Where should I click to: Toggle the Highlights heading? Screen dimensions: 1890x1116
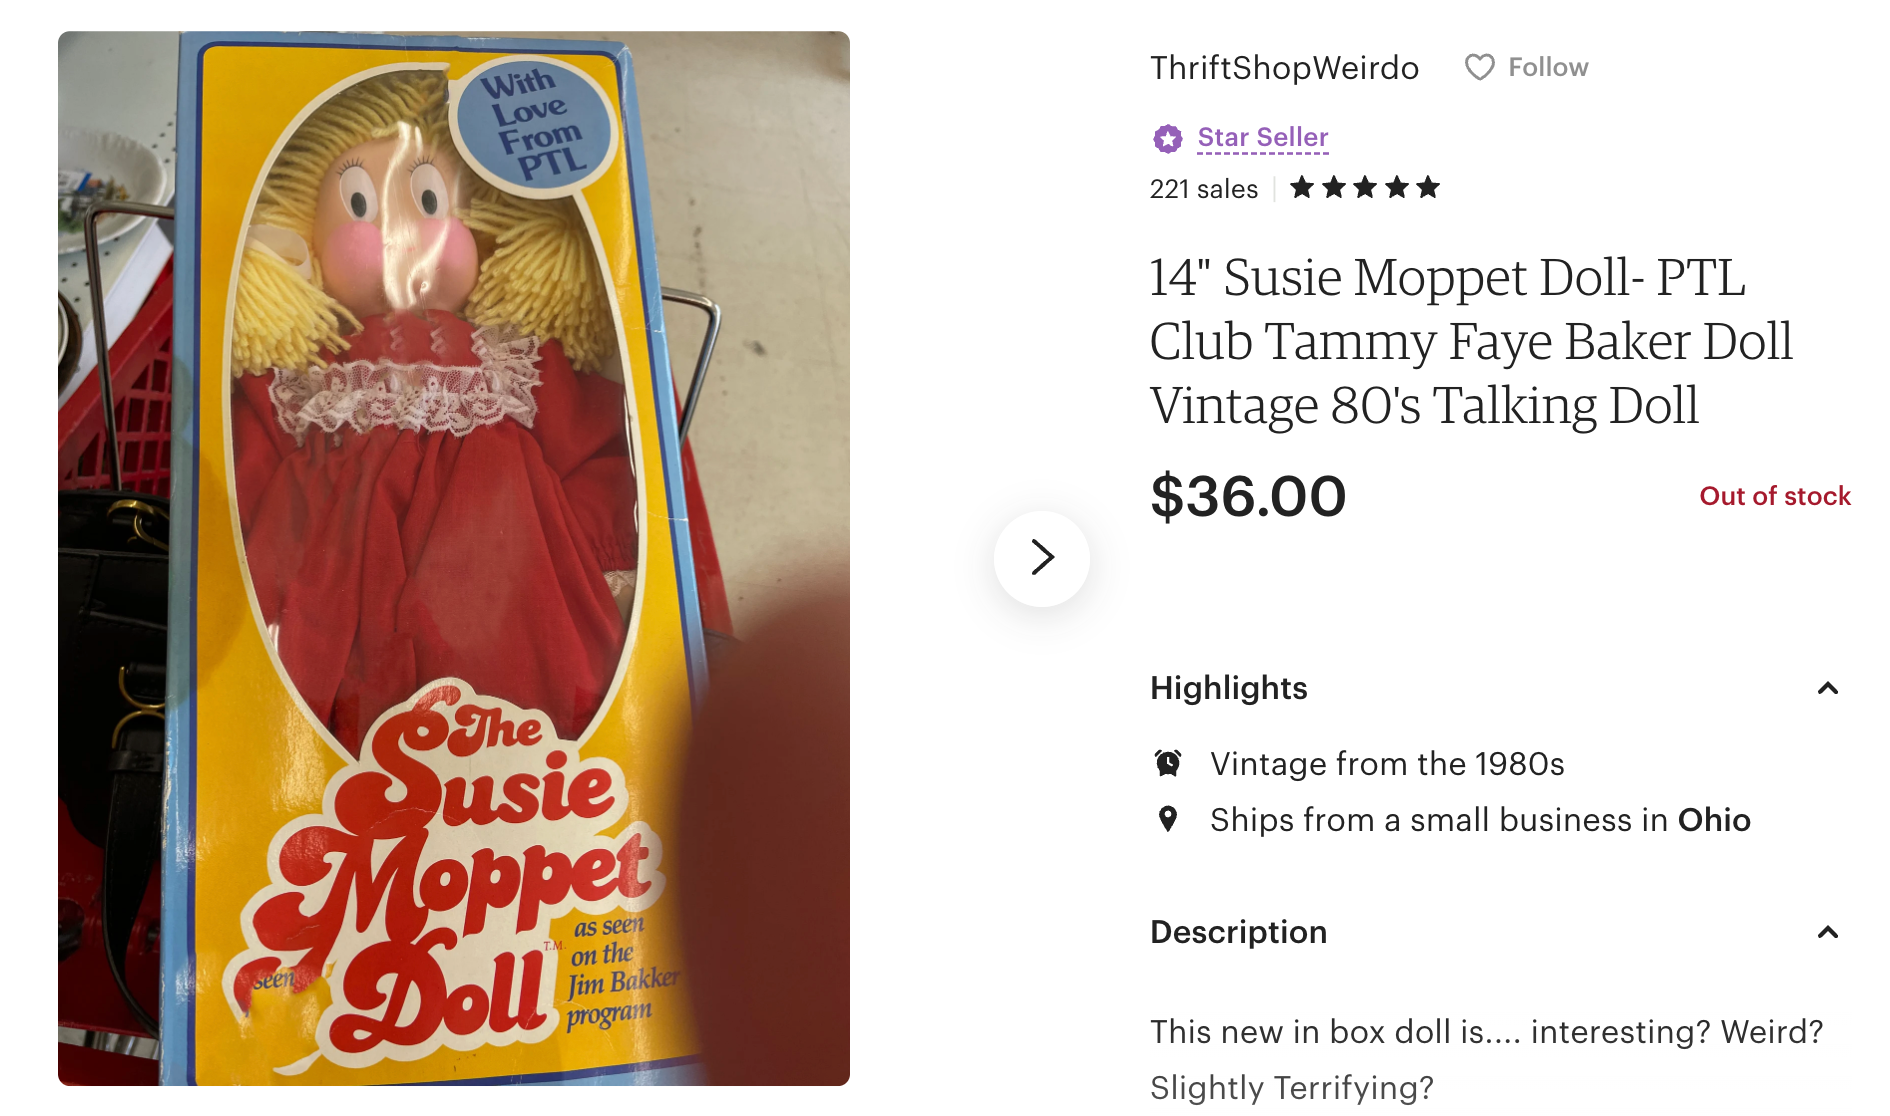tap(1229, 688)
